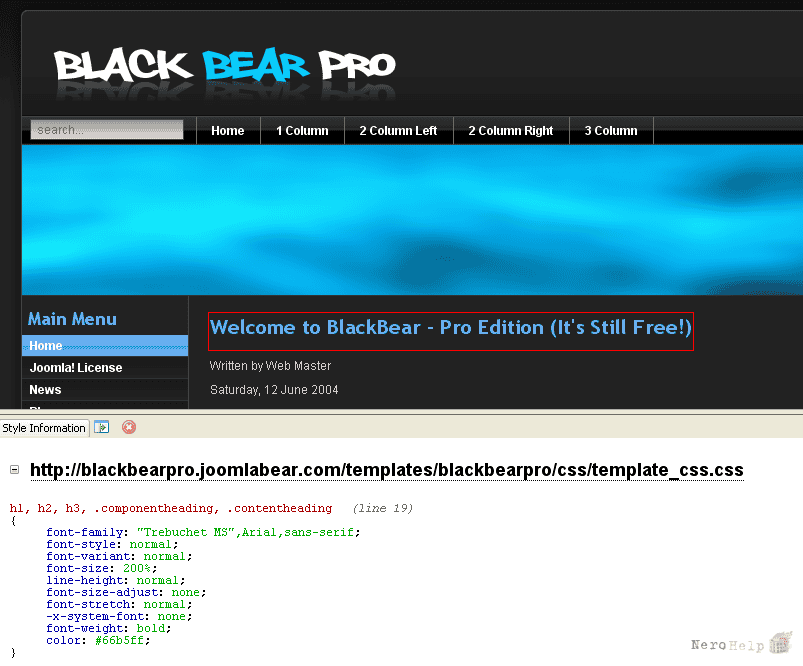This screenshot has width=803, height=666.
Task: Click the 'font-variant: normal' property line
Action: [119, 556]
